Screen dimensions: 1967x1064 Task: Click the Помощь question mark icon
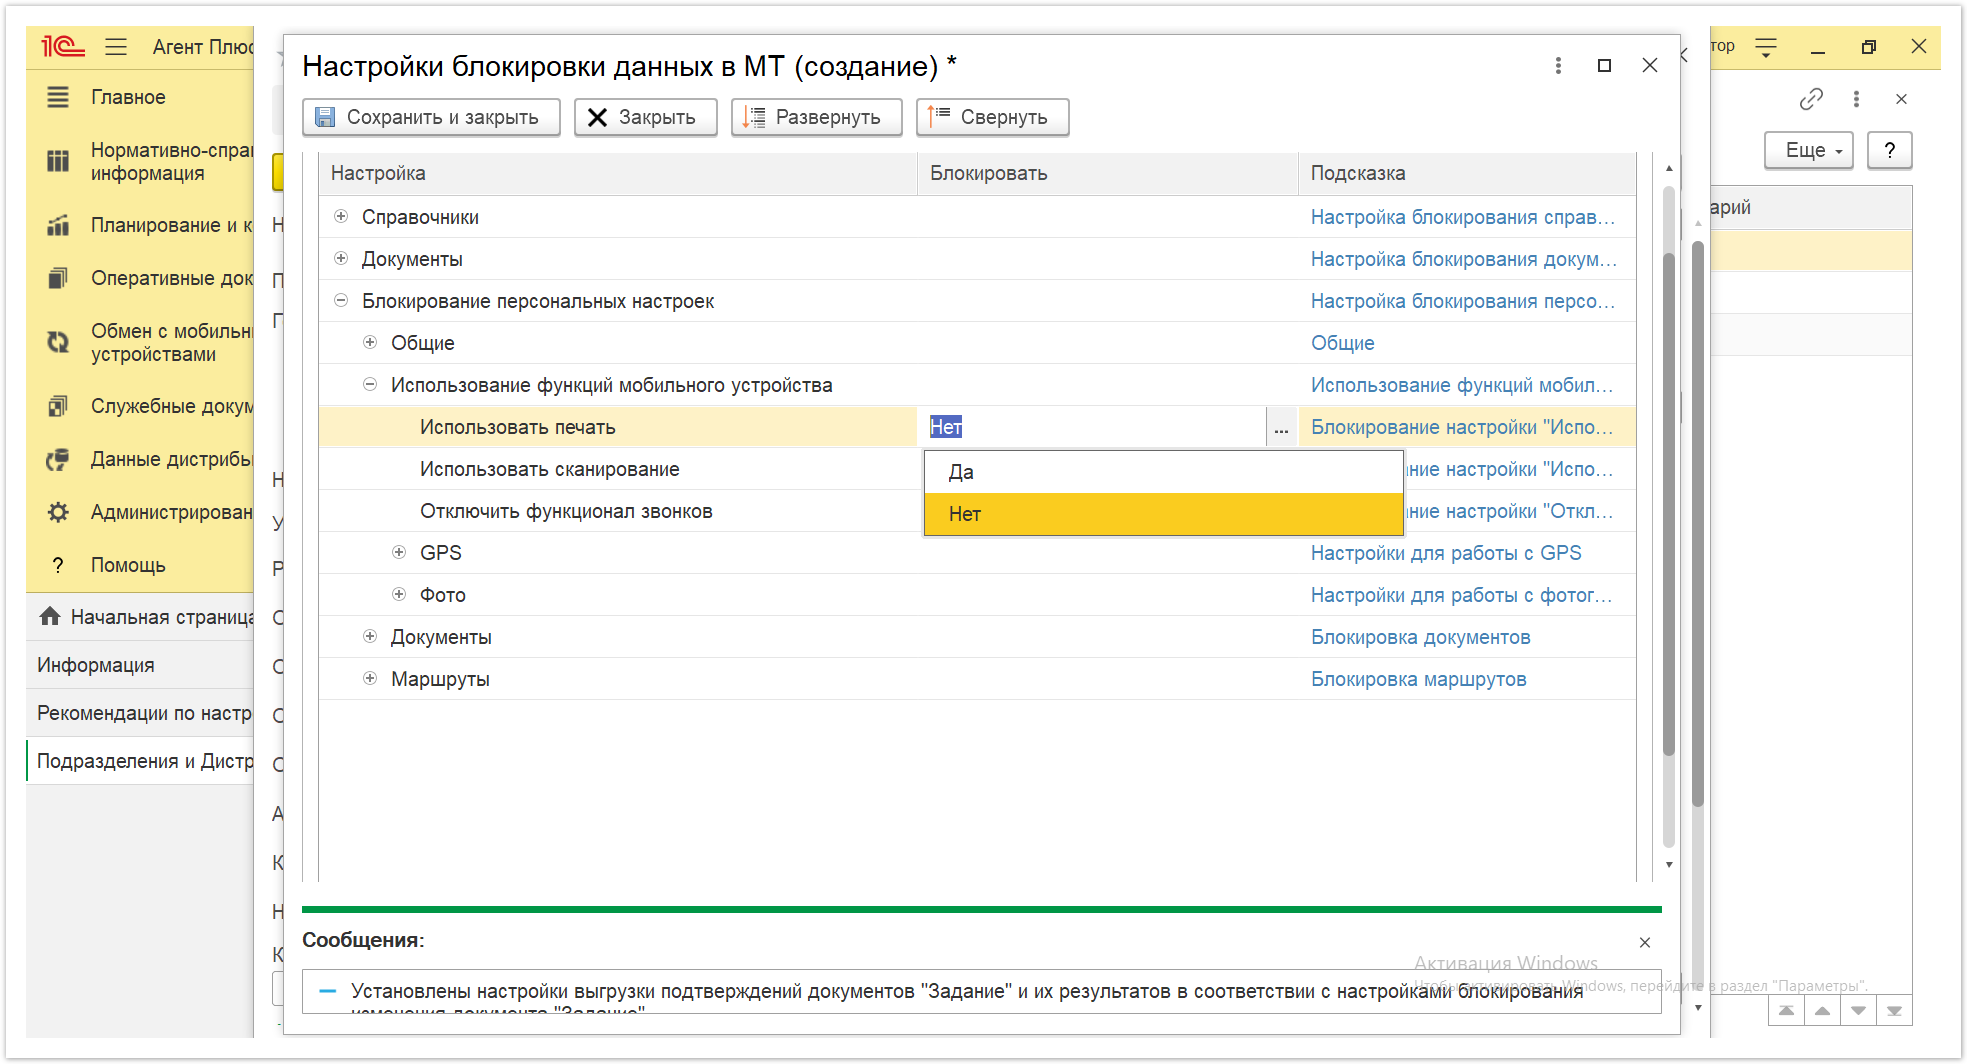(x=58, y=565)
